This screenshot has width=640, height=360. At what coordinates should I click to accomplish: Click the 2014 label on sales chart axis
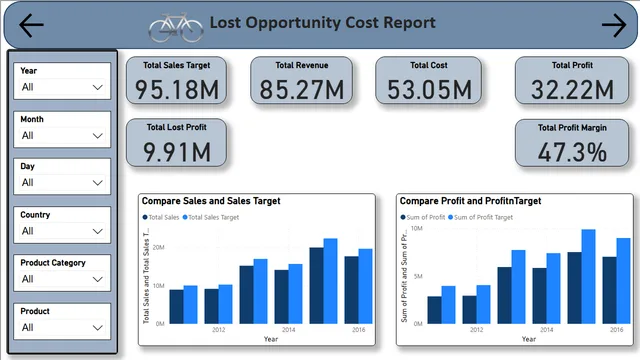289,330
